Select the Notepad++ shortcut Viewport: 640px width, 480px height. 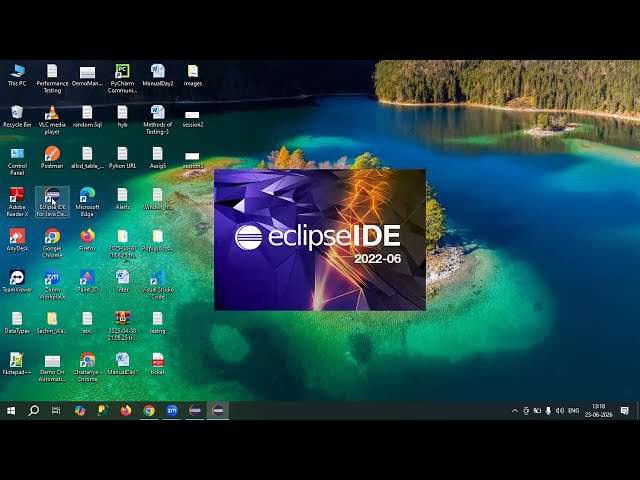coord(17,364)
